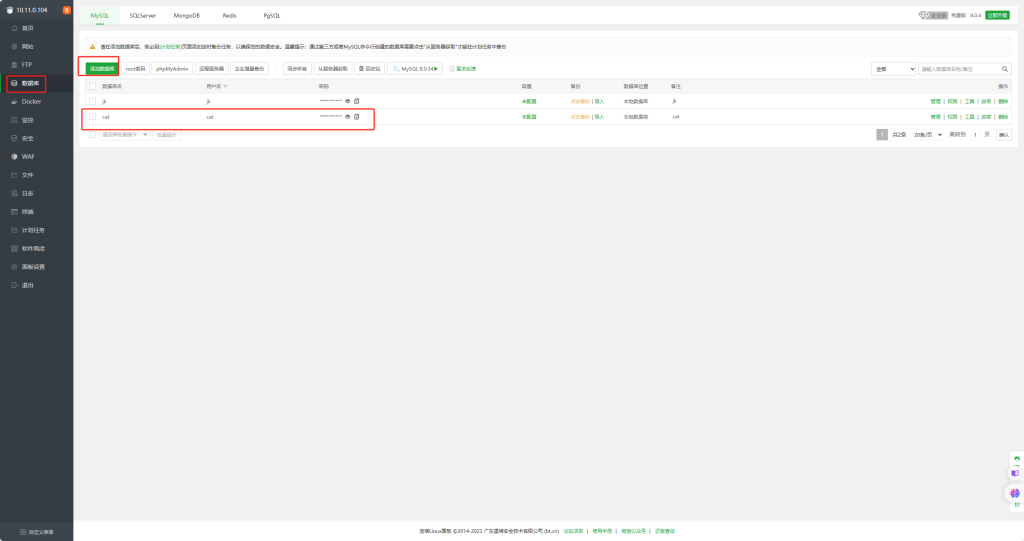1024x541 pixels.
Task: Click the colorful floating assistant icon at right edge
Action: tap(1014, 493)
